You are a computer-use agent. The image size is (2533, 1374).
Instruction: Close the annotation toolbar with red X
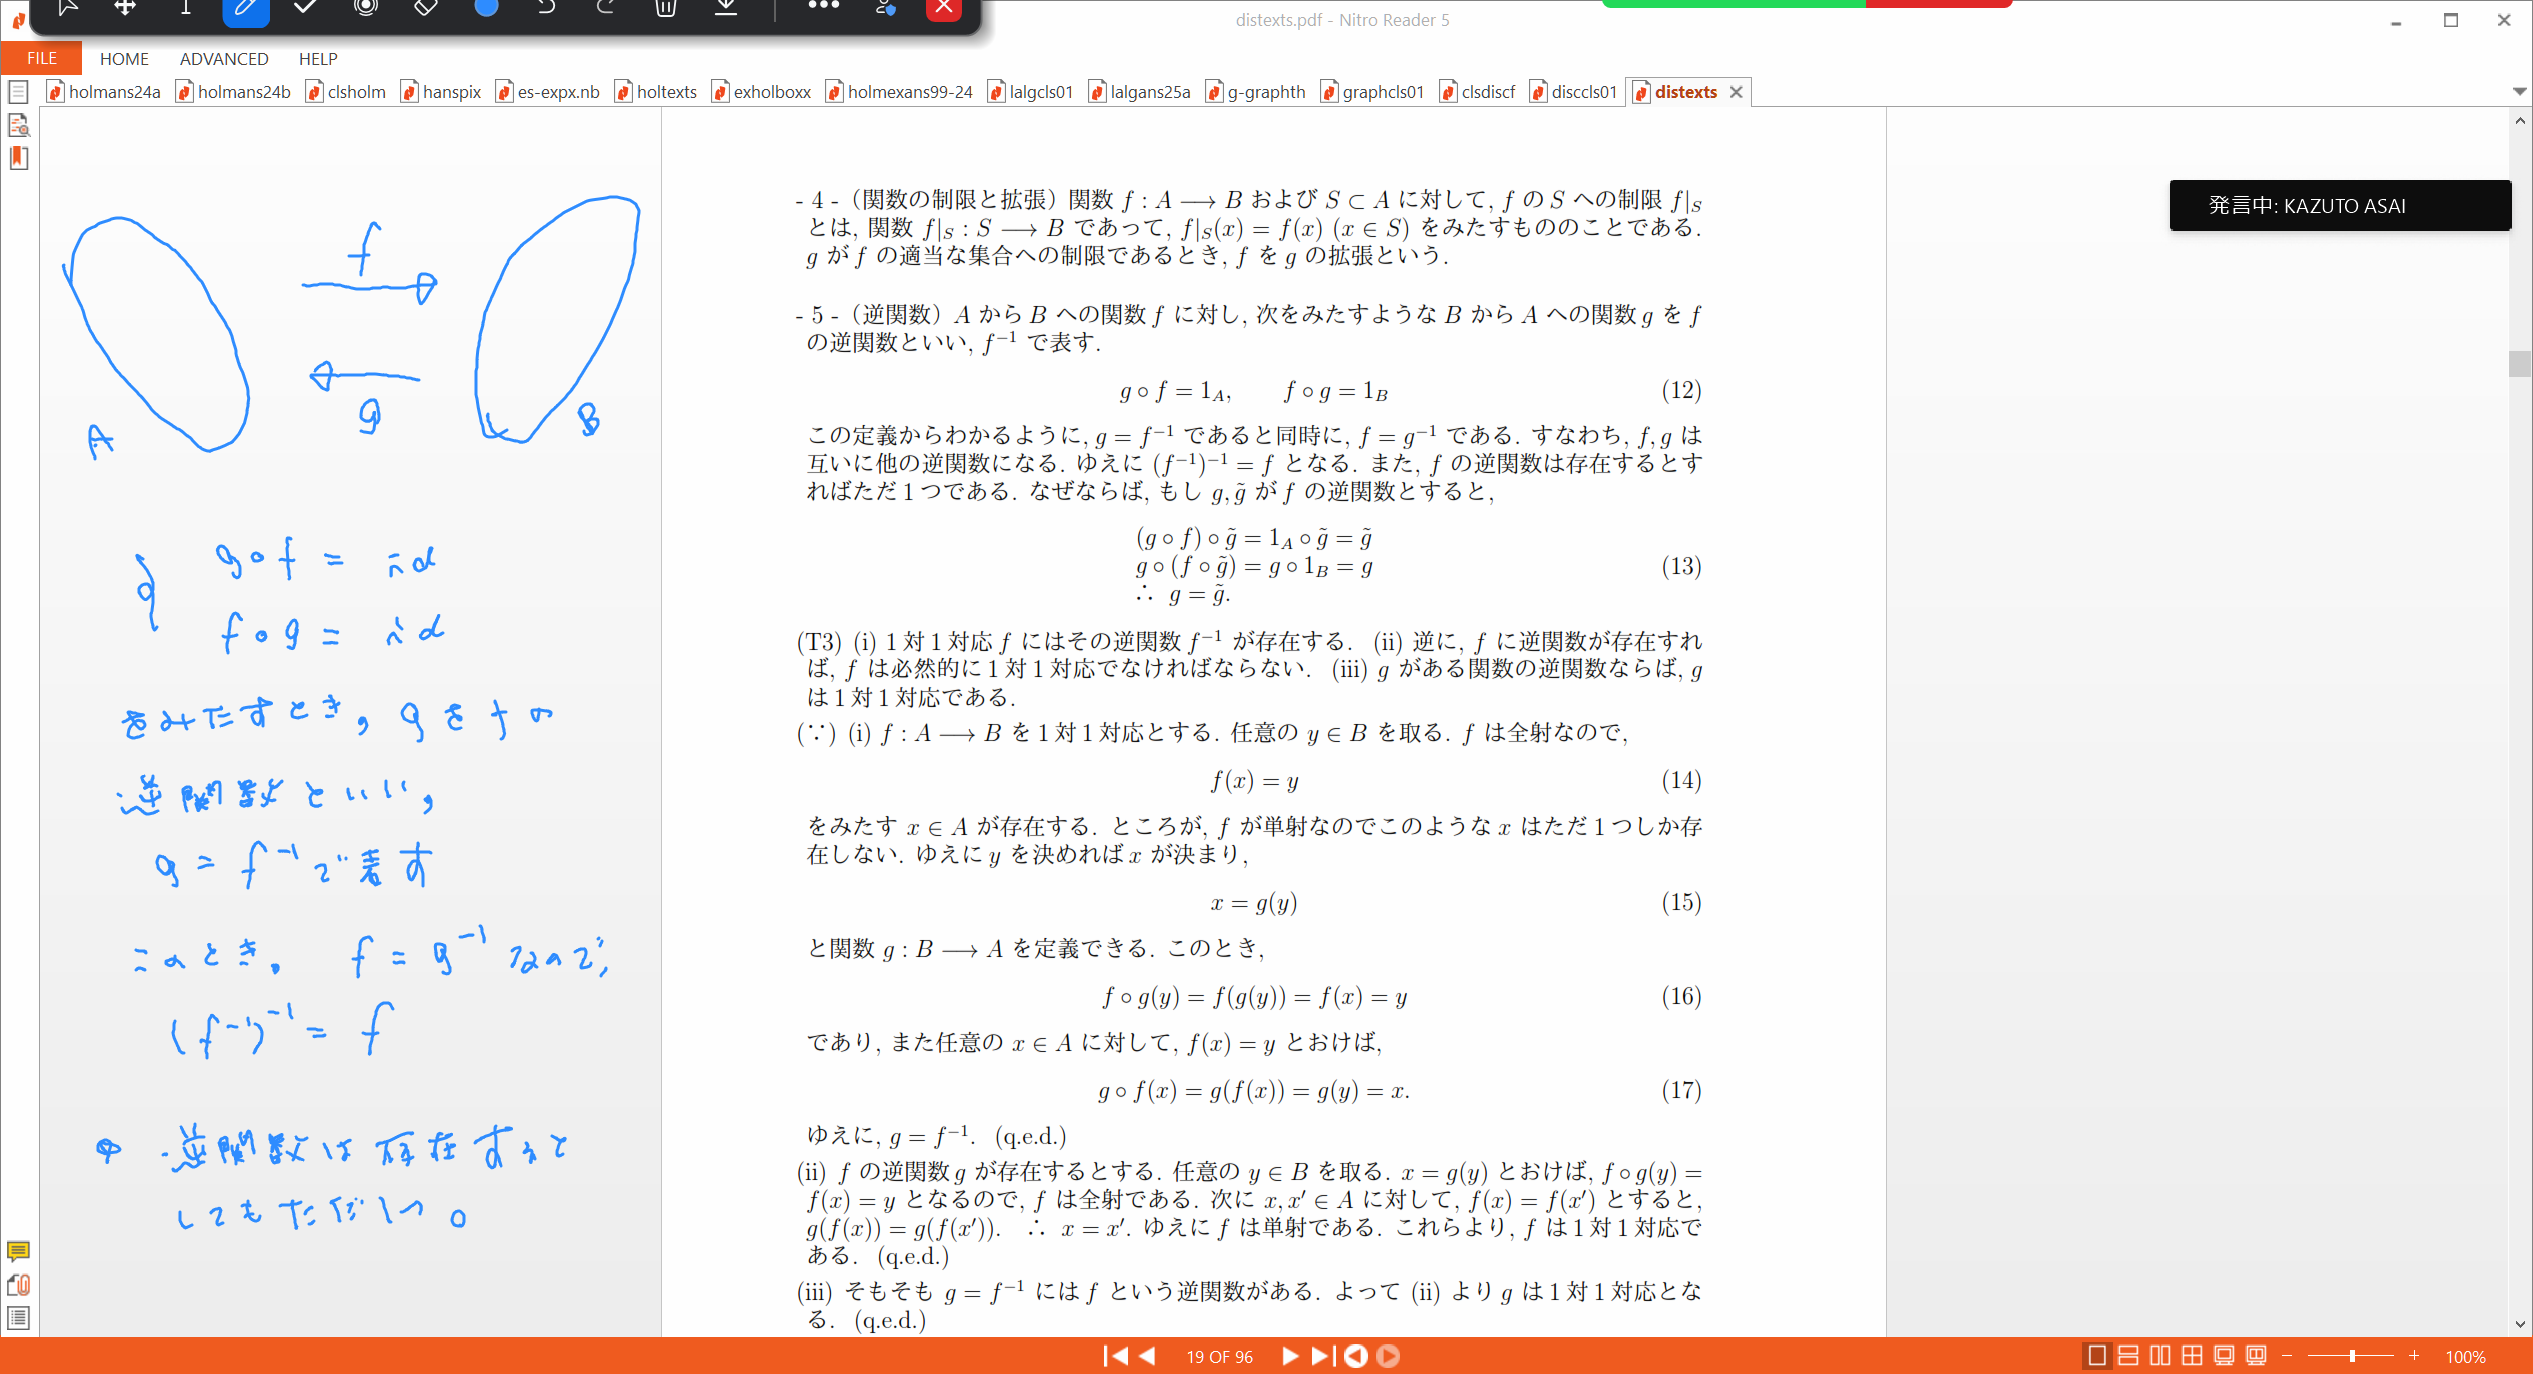click(944, 9)
